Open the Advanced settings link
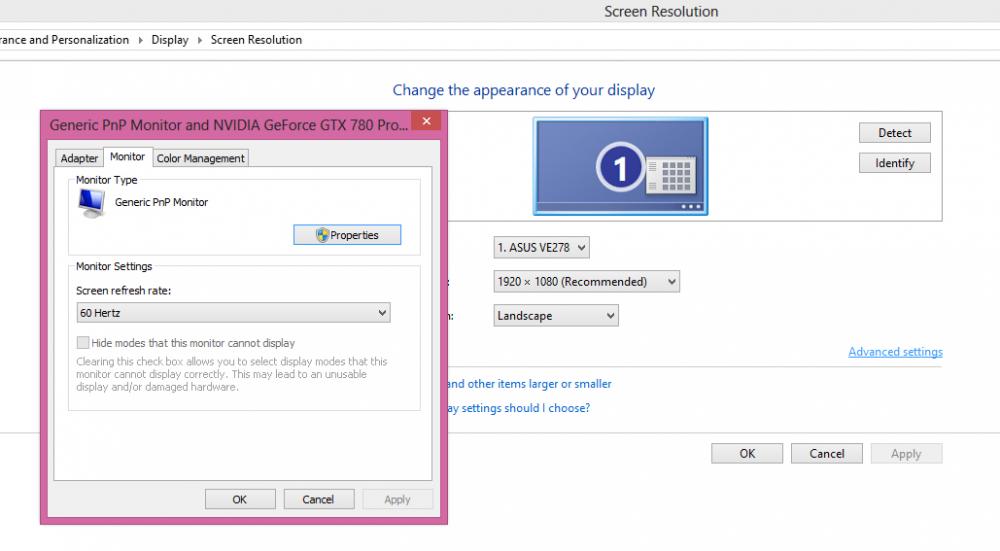Screen dimensions: 1000x551 click(x=895, y=352)
